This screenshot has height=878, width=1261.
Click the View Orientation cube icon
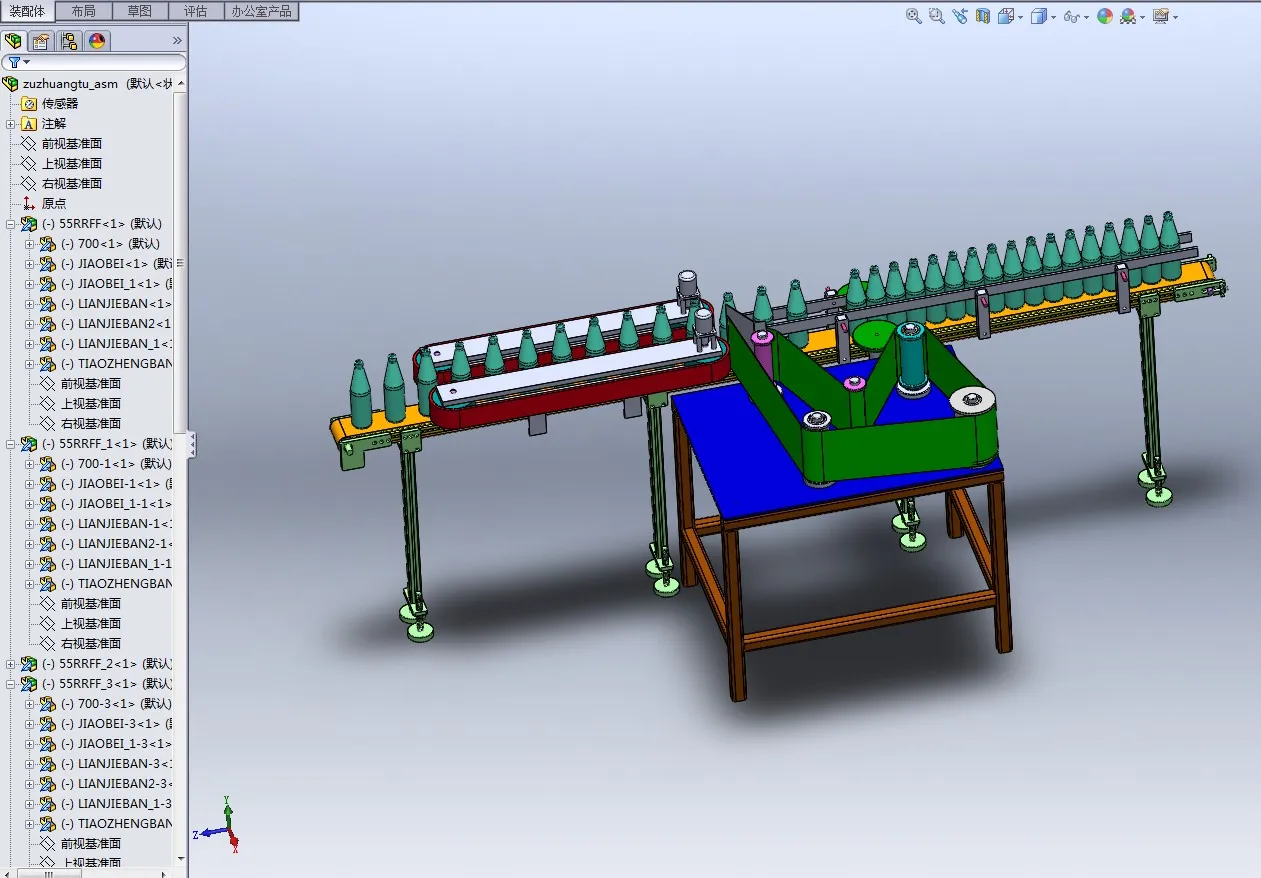pos(1005,16)
